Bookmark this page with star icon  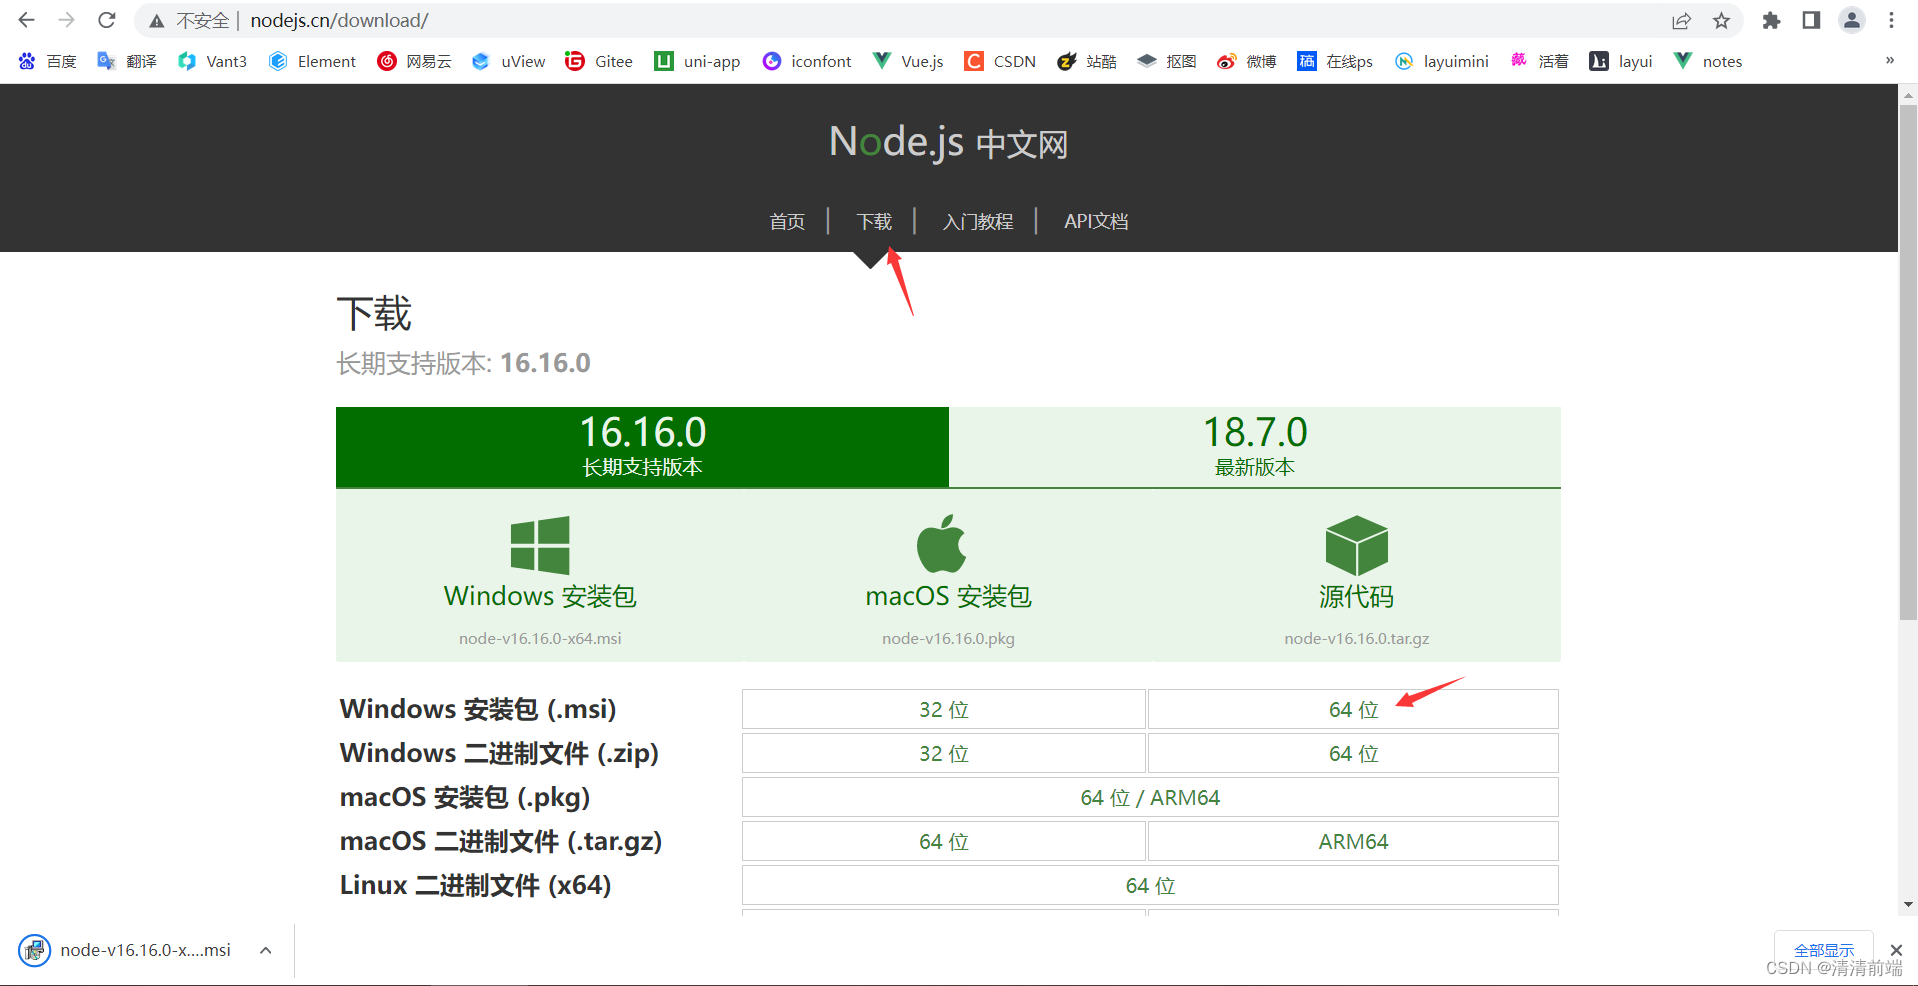pyautogui.click(x=1721, y=21)
